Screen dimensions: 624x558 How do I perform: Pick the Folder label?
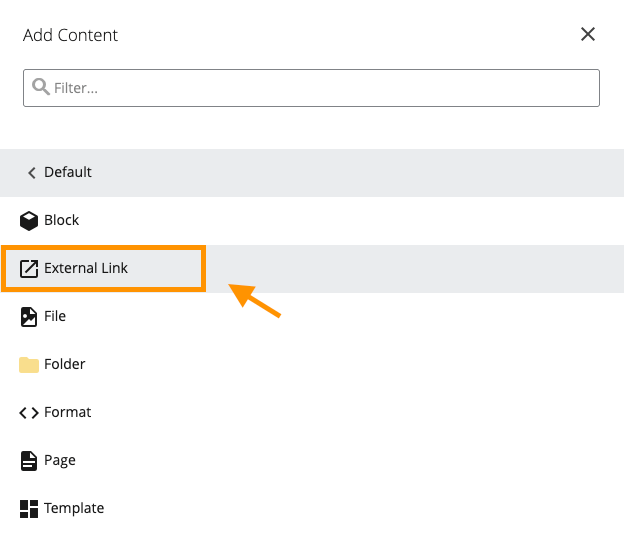pos(65,364)
